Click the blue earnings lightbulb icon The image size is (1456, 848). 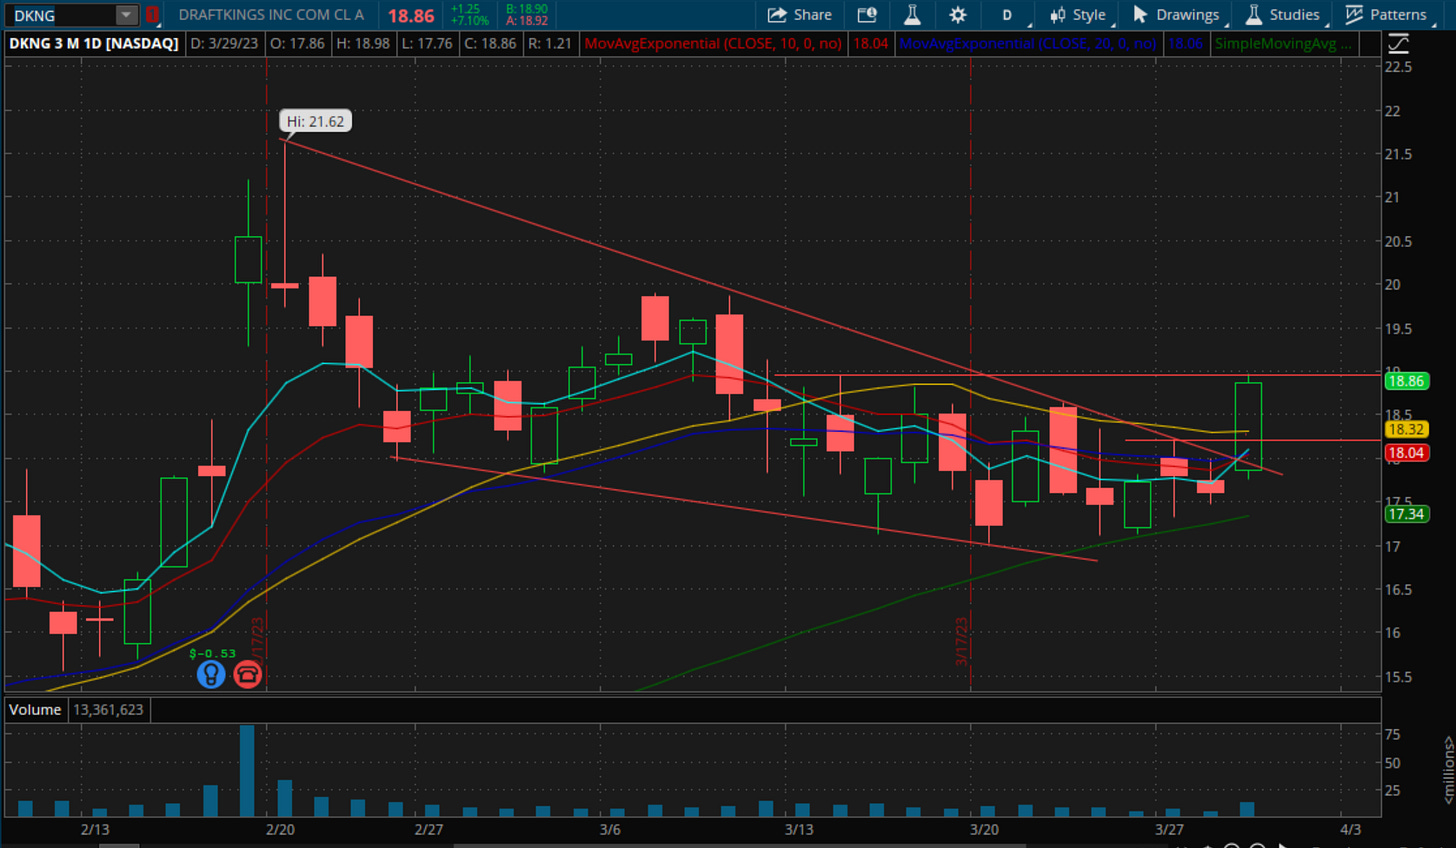(211, 674)
